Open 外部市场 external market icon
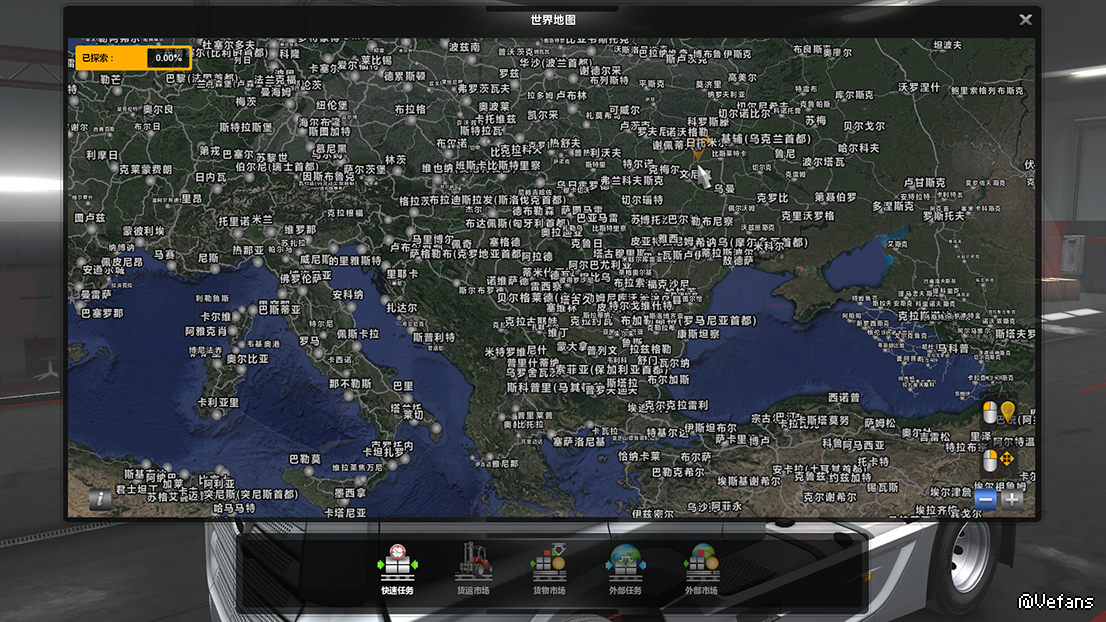The width and height of the screenshot is (1106, 622). coord(701,566)
